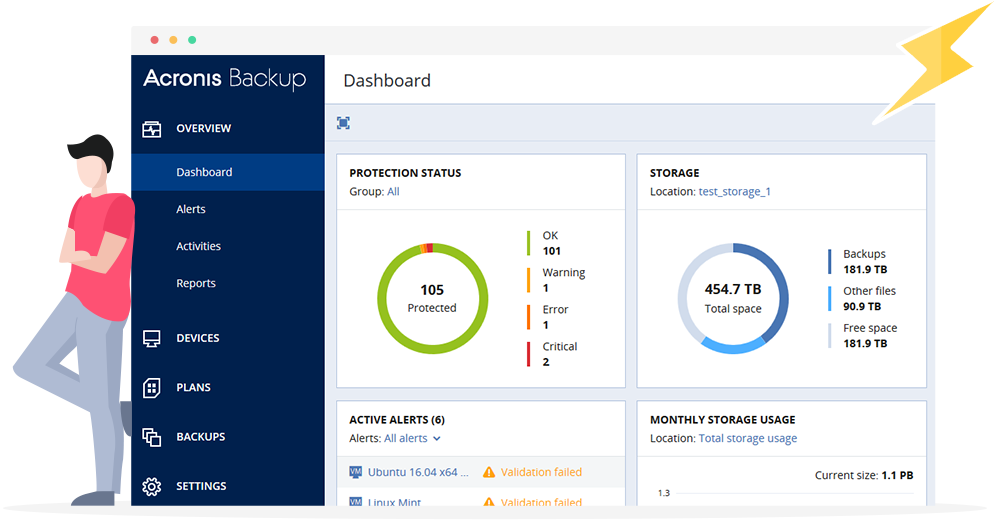
Task: Click the Backups stacked-squares icon
Action: pos(152,437)
